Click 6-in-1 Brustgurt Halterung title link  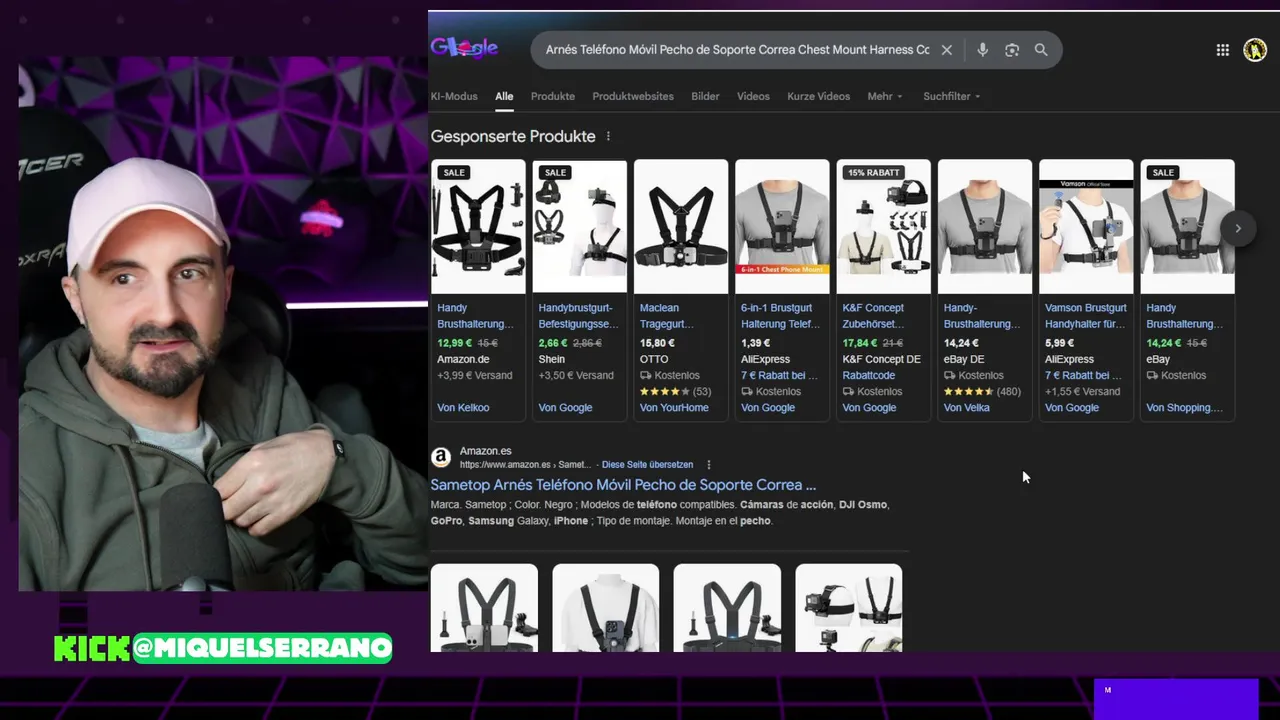(780, 316)
